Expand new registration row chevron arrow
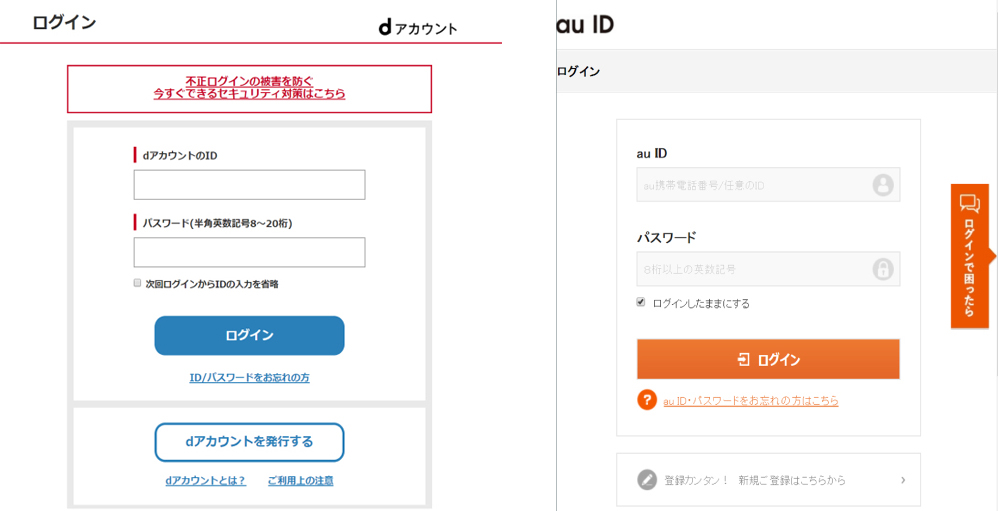The width and height of the screenshot is (998, 511). 903,480
